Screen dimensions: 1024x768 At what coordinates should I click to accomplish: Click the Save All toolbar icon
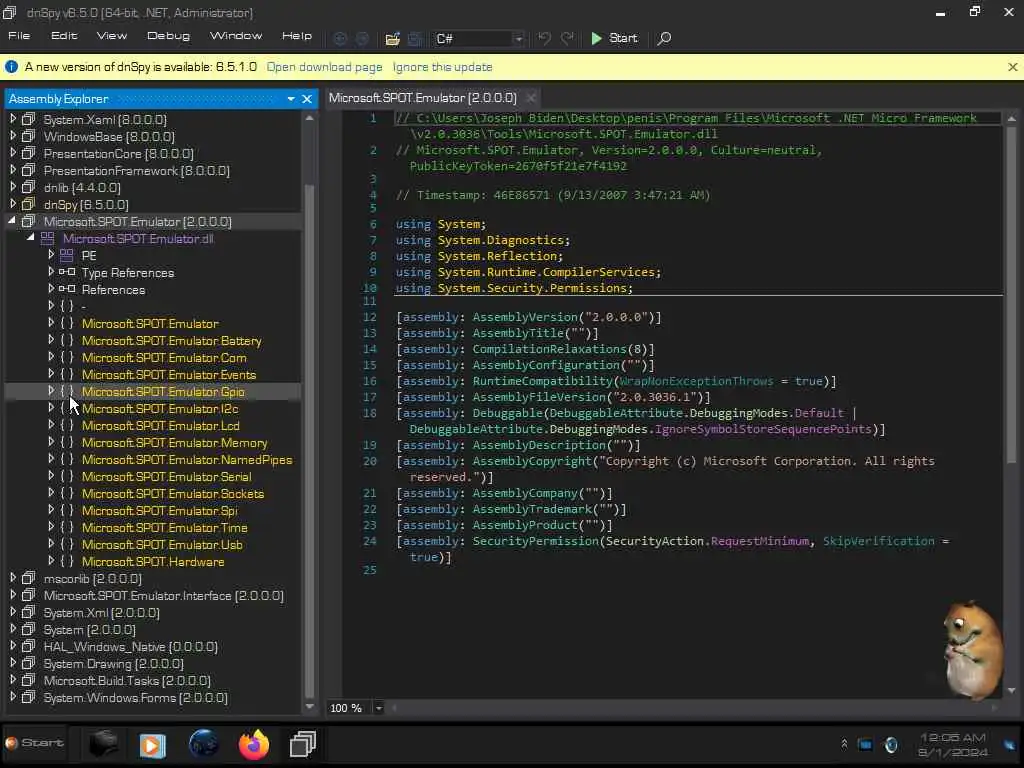414,39
